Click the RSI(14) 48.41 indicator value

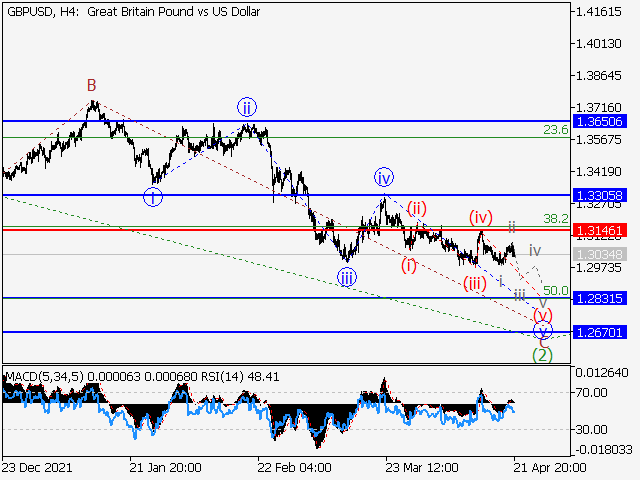(x=240, y=376)
